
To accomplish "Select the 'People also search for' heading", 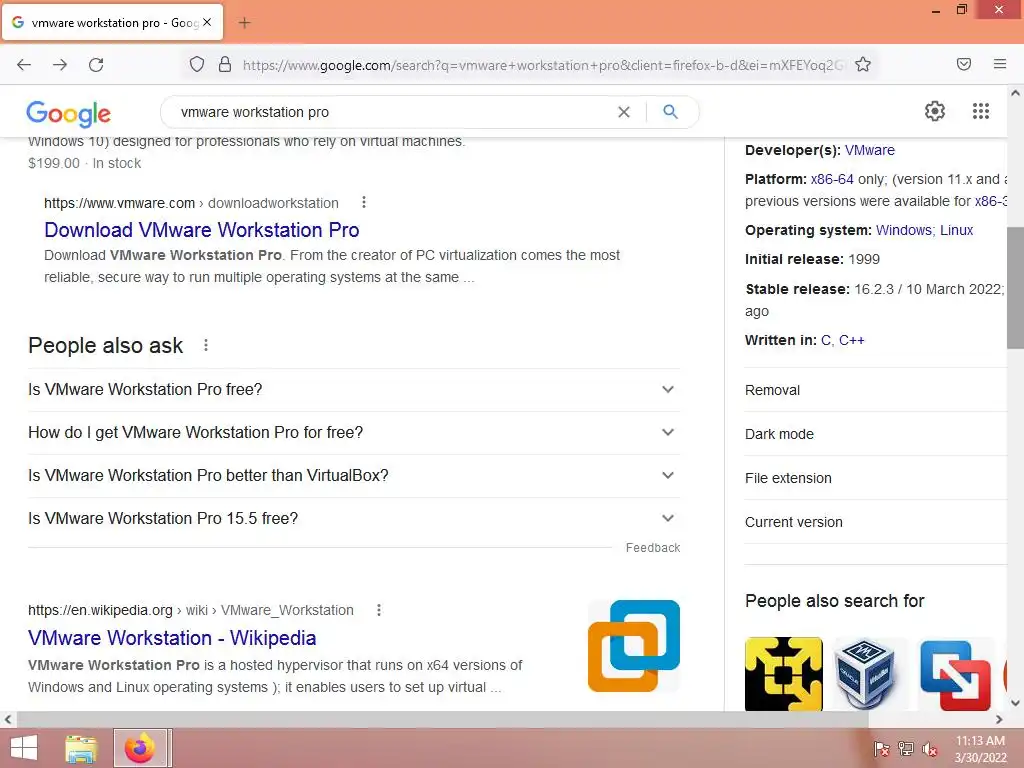I will click(835, 601).
